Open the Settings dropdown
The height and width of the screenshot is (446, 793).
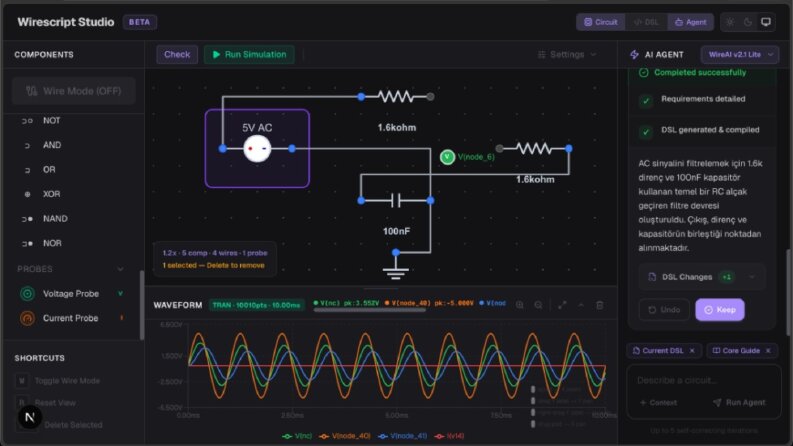pos(567,55)
